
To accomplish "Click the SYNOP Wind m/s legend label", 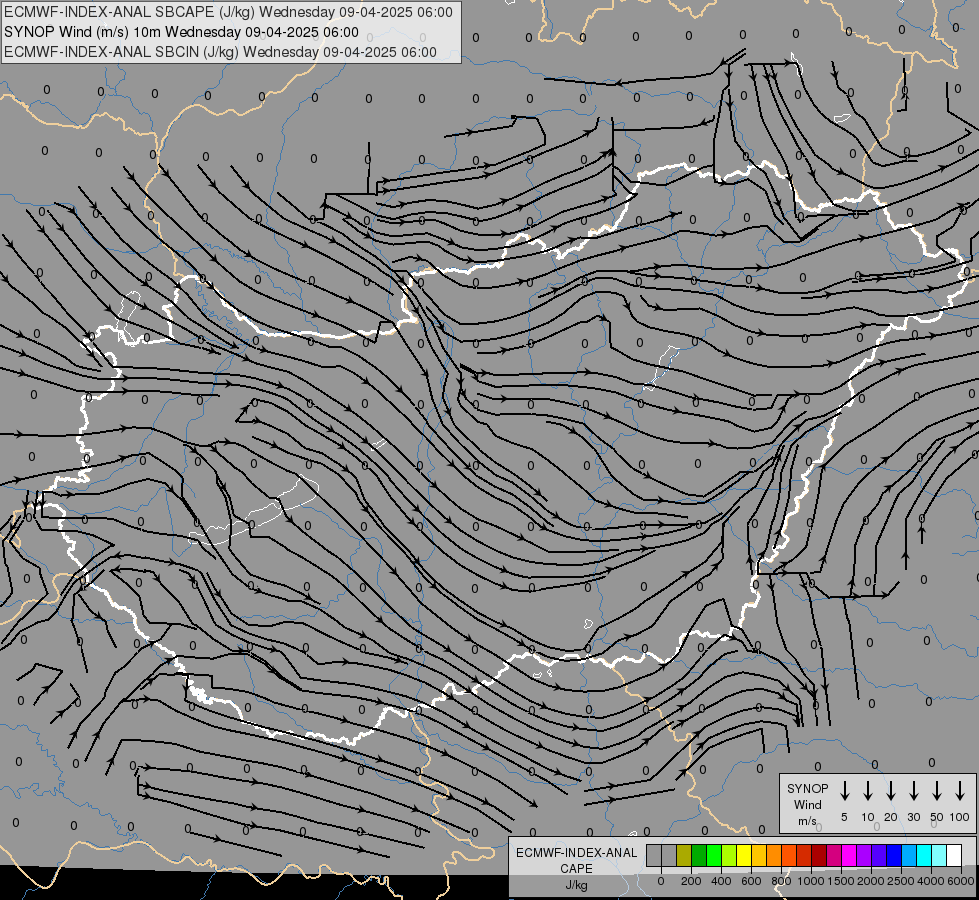I will 807,804.
